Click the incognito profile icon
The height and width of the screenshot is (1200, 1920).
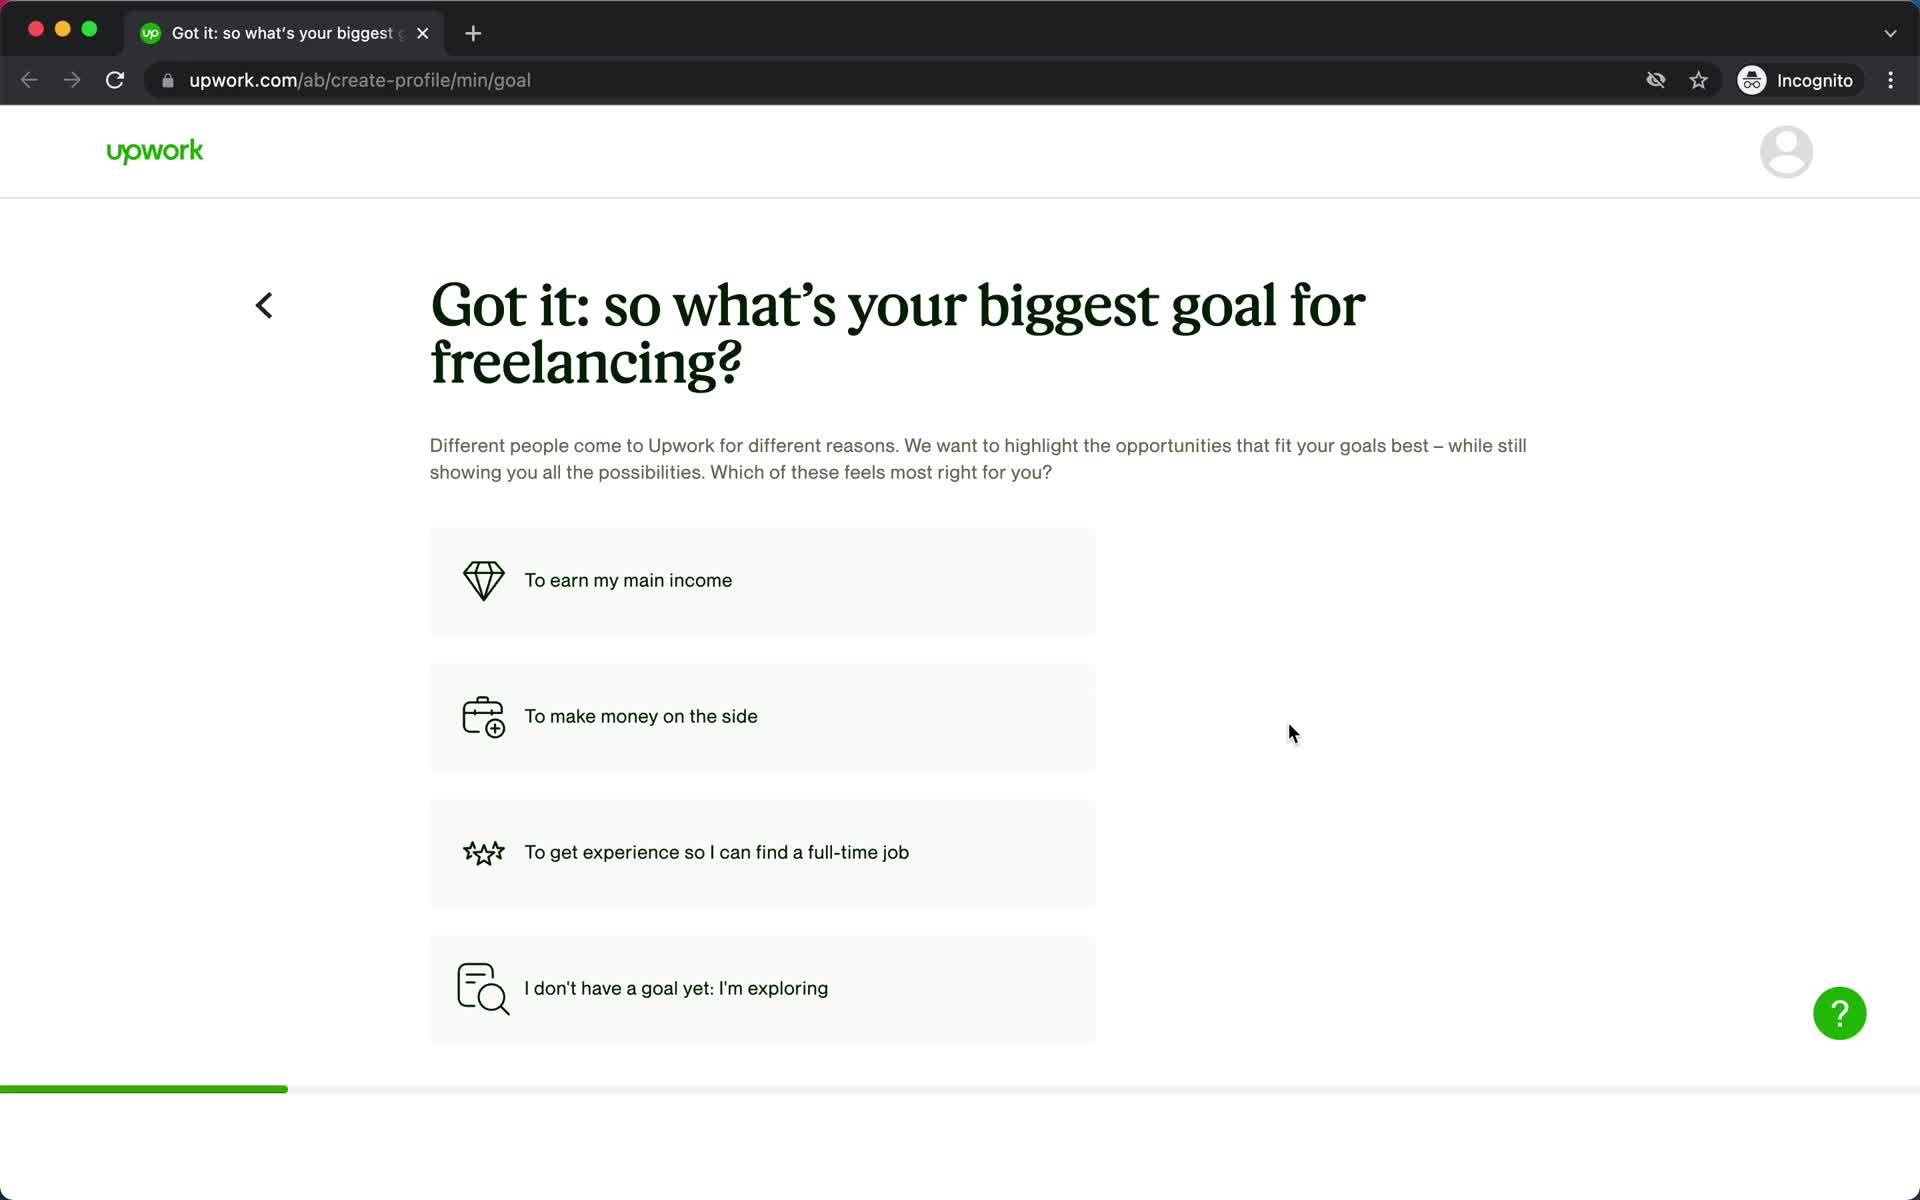point(1751,80)
